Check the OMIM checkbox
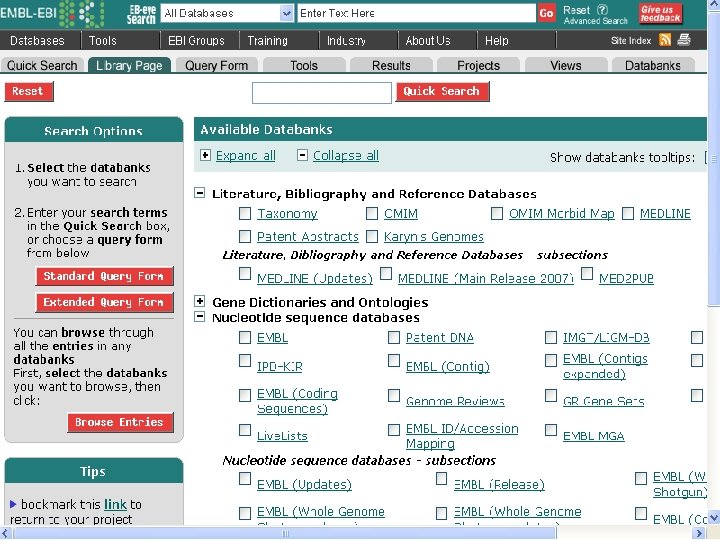The image size is (720, 540). (x=372, y=214)
